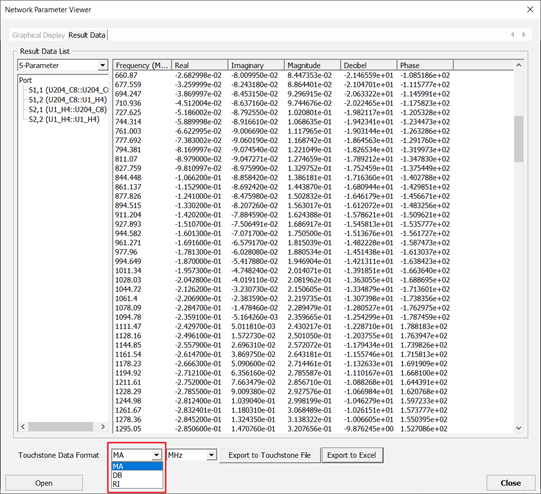This screenshot has height=494, width=541.
Task: Click Export to Touchstone File button
Action: 269,455
